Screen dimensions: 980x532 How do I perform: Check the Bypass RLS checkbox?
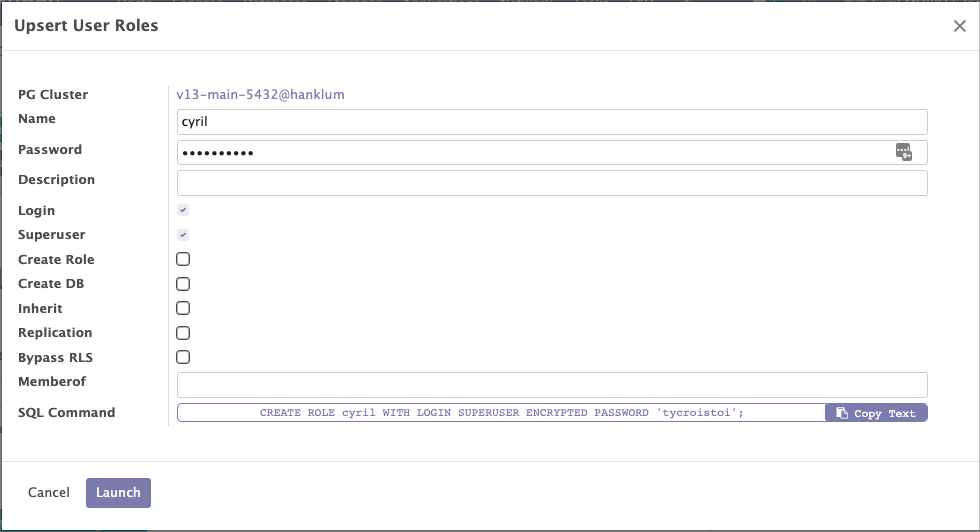[183, 357]
